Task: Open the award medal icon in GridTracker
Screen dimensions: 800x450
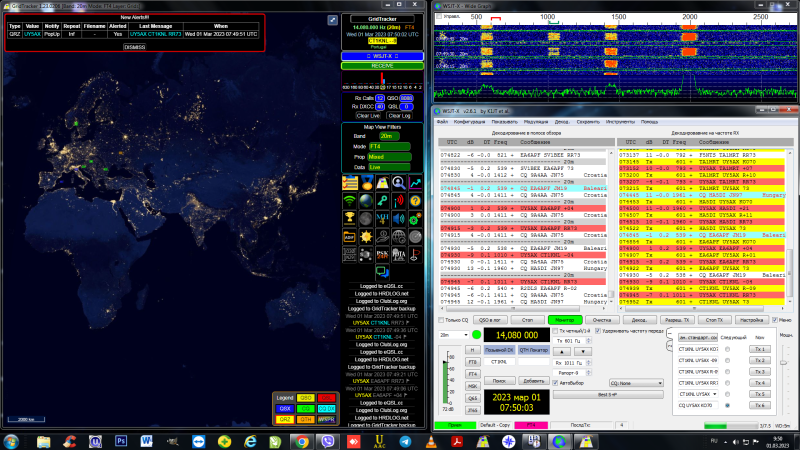Action: tap(366, 183)
